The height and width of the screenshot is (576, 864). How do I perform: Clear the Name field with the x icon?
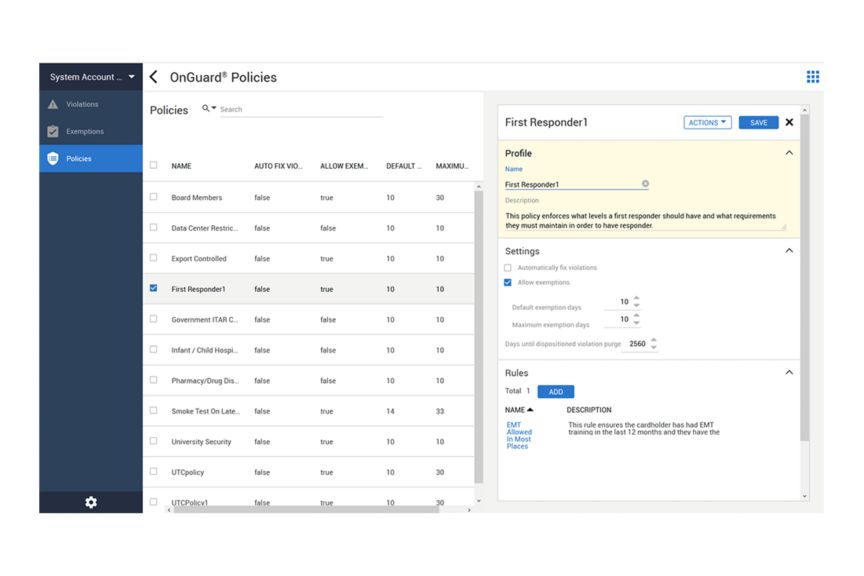[645, 184]
